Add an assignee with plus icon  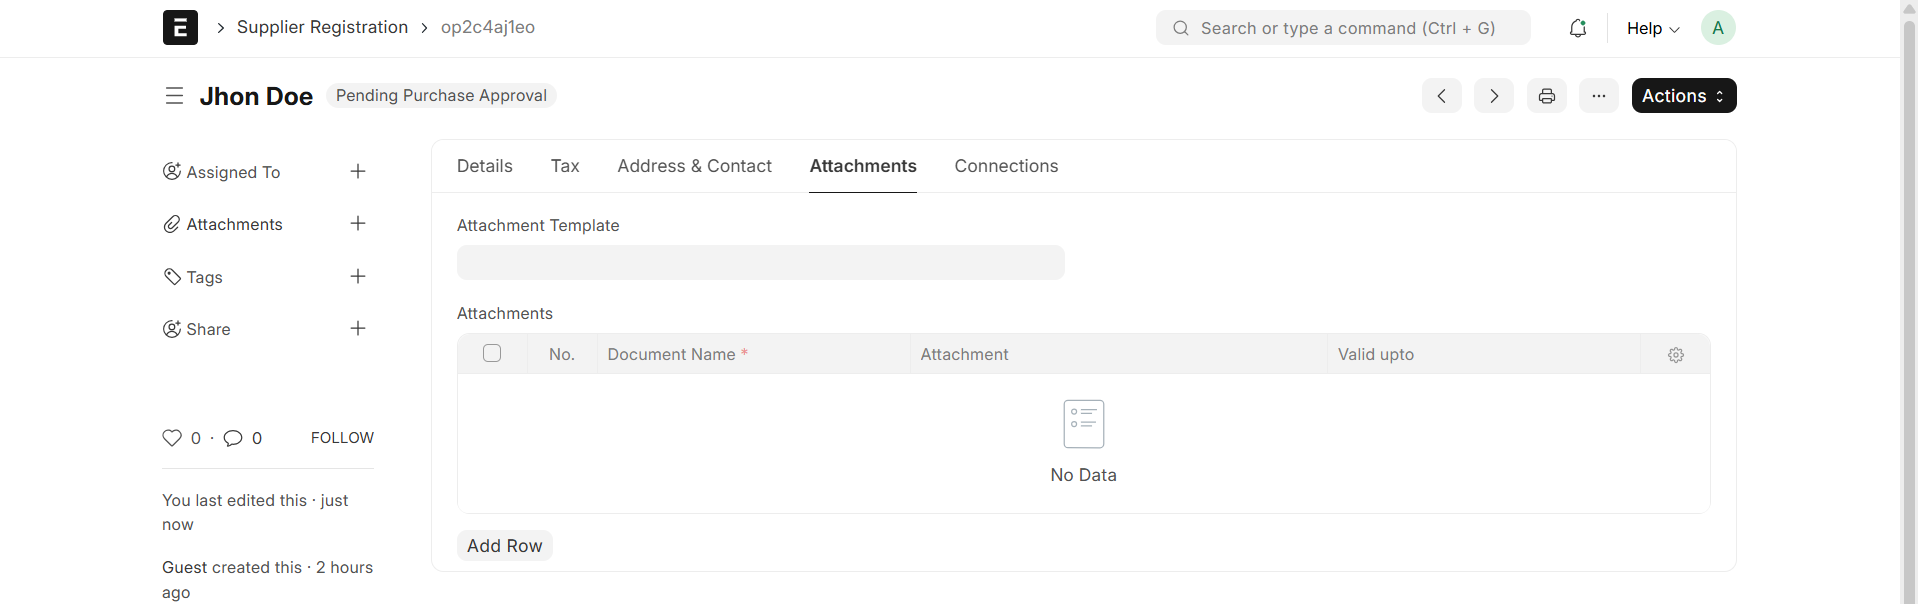tap(358, 172)
